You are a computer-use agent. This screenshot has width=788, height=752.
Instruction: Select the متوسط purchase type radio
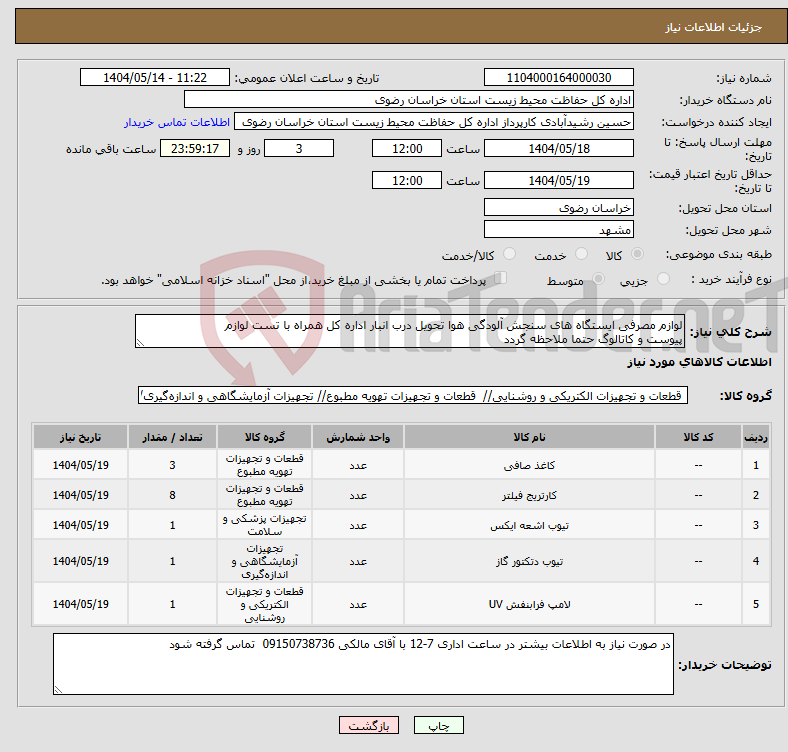coord(599,278)
